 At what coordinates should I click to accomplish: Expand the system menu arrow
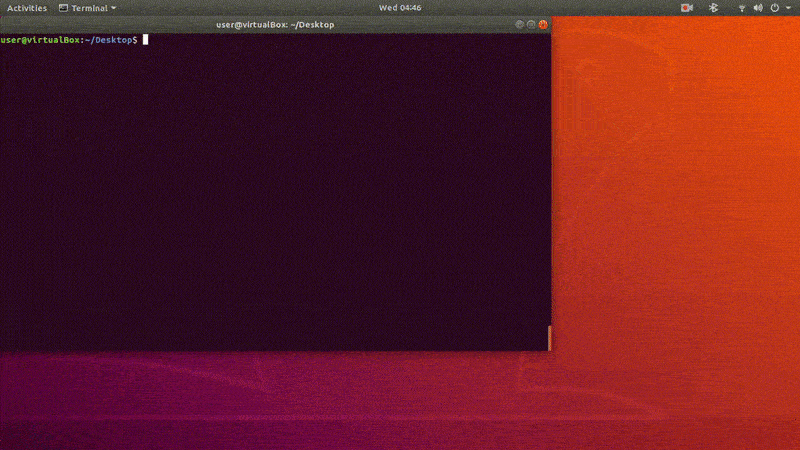(788, 8)
